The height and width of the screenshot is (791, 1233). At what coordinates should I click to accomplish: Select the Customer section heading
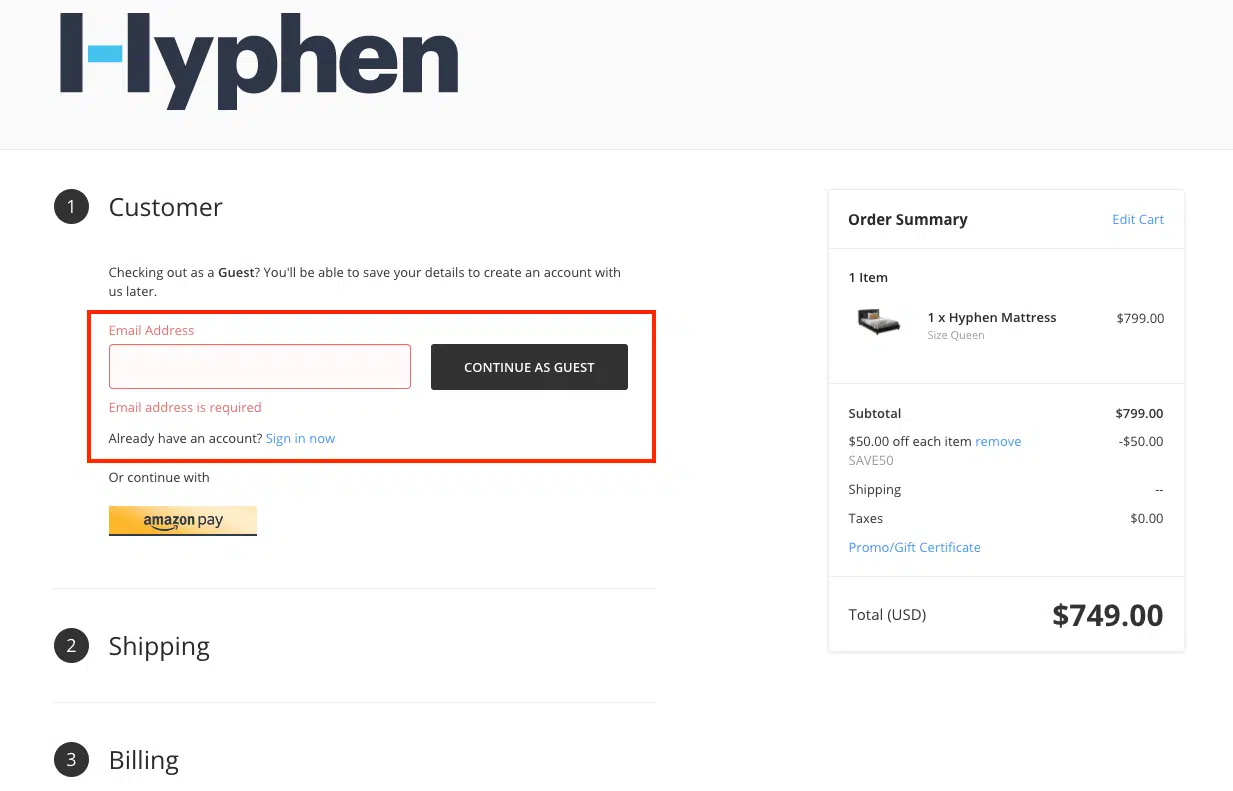(x=165, y=207)
